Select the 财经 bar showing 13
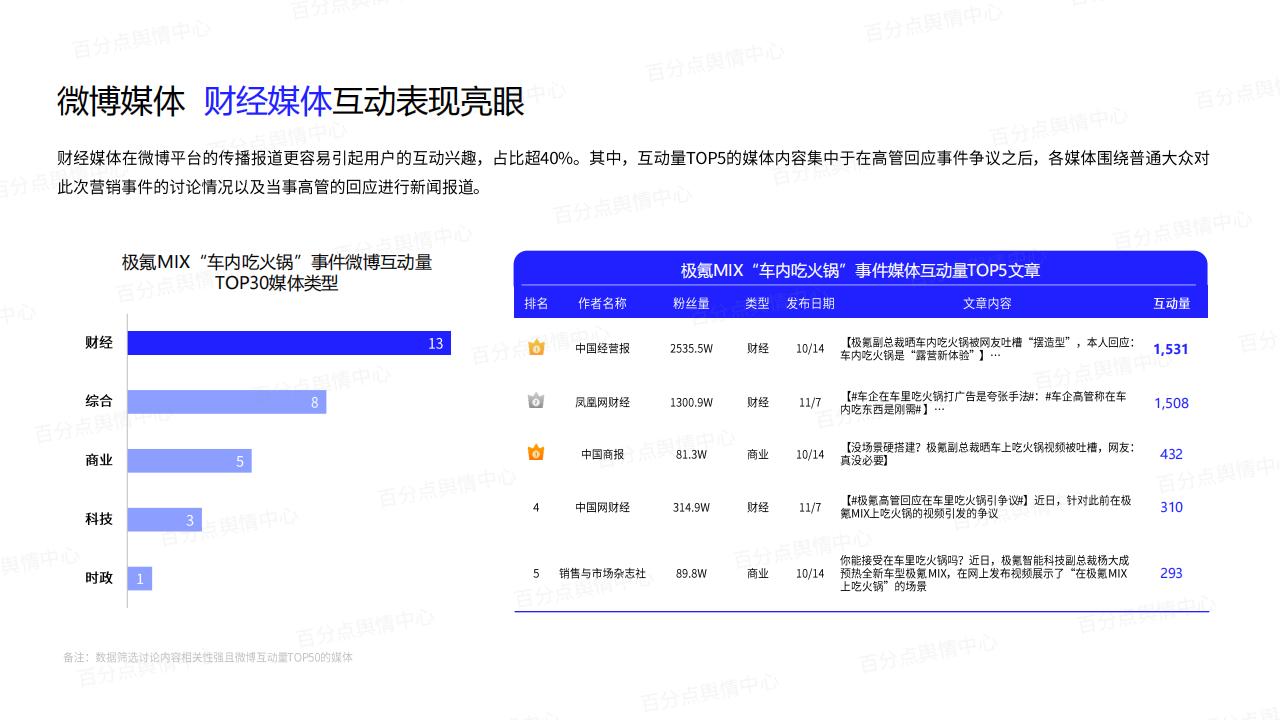 click(x=289, y=343)
